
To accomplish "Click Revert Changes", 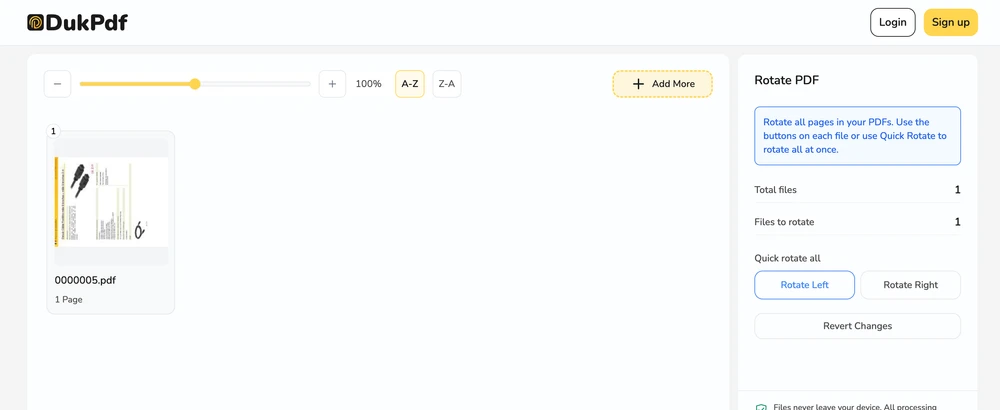I will 857,326.
